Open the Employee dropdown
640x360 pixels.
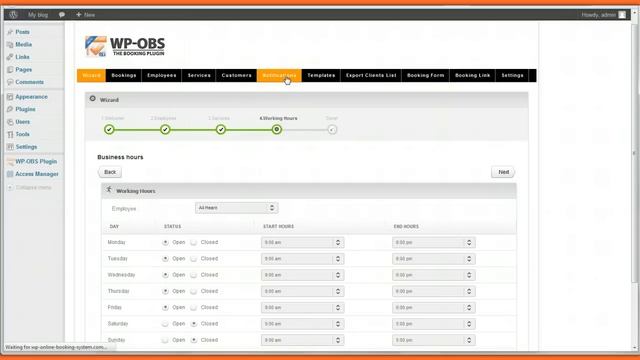tap(237, 208)
